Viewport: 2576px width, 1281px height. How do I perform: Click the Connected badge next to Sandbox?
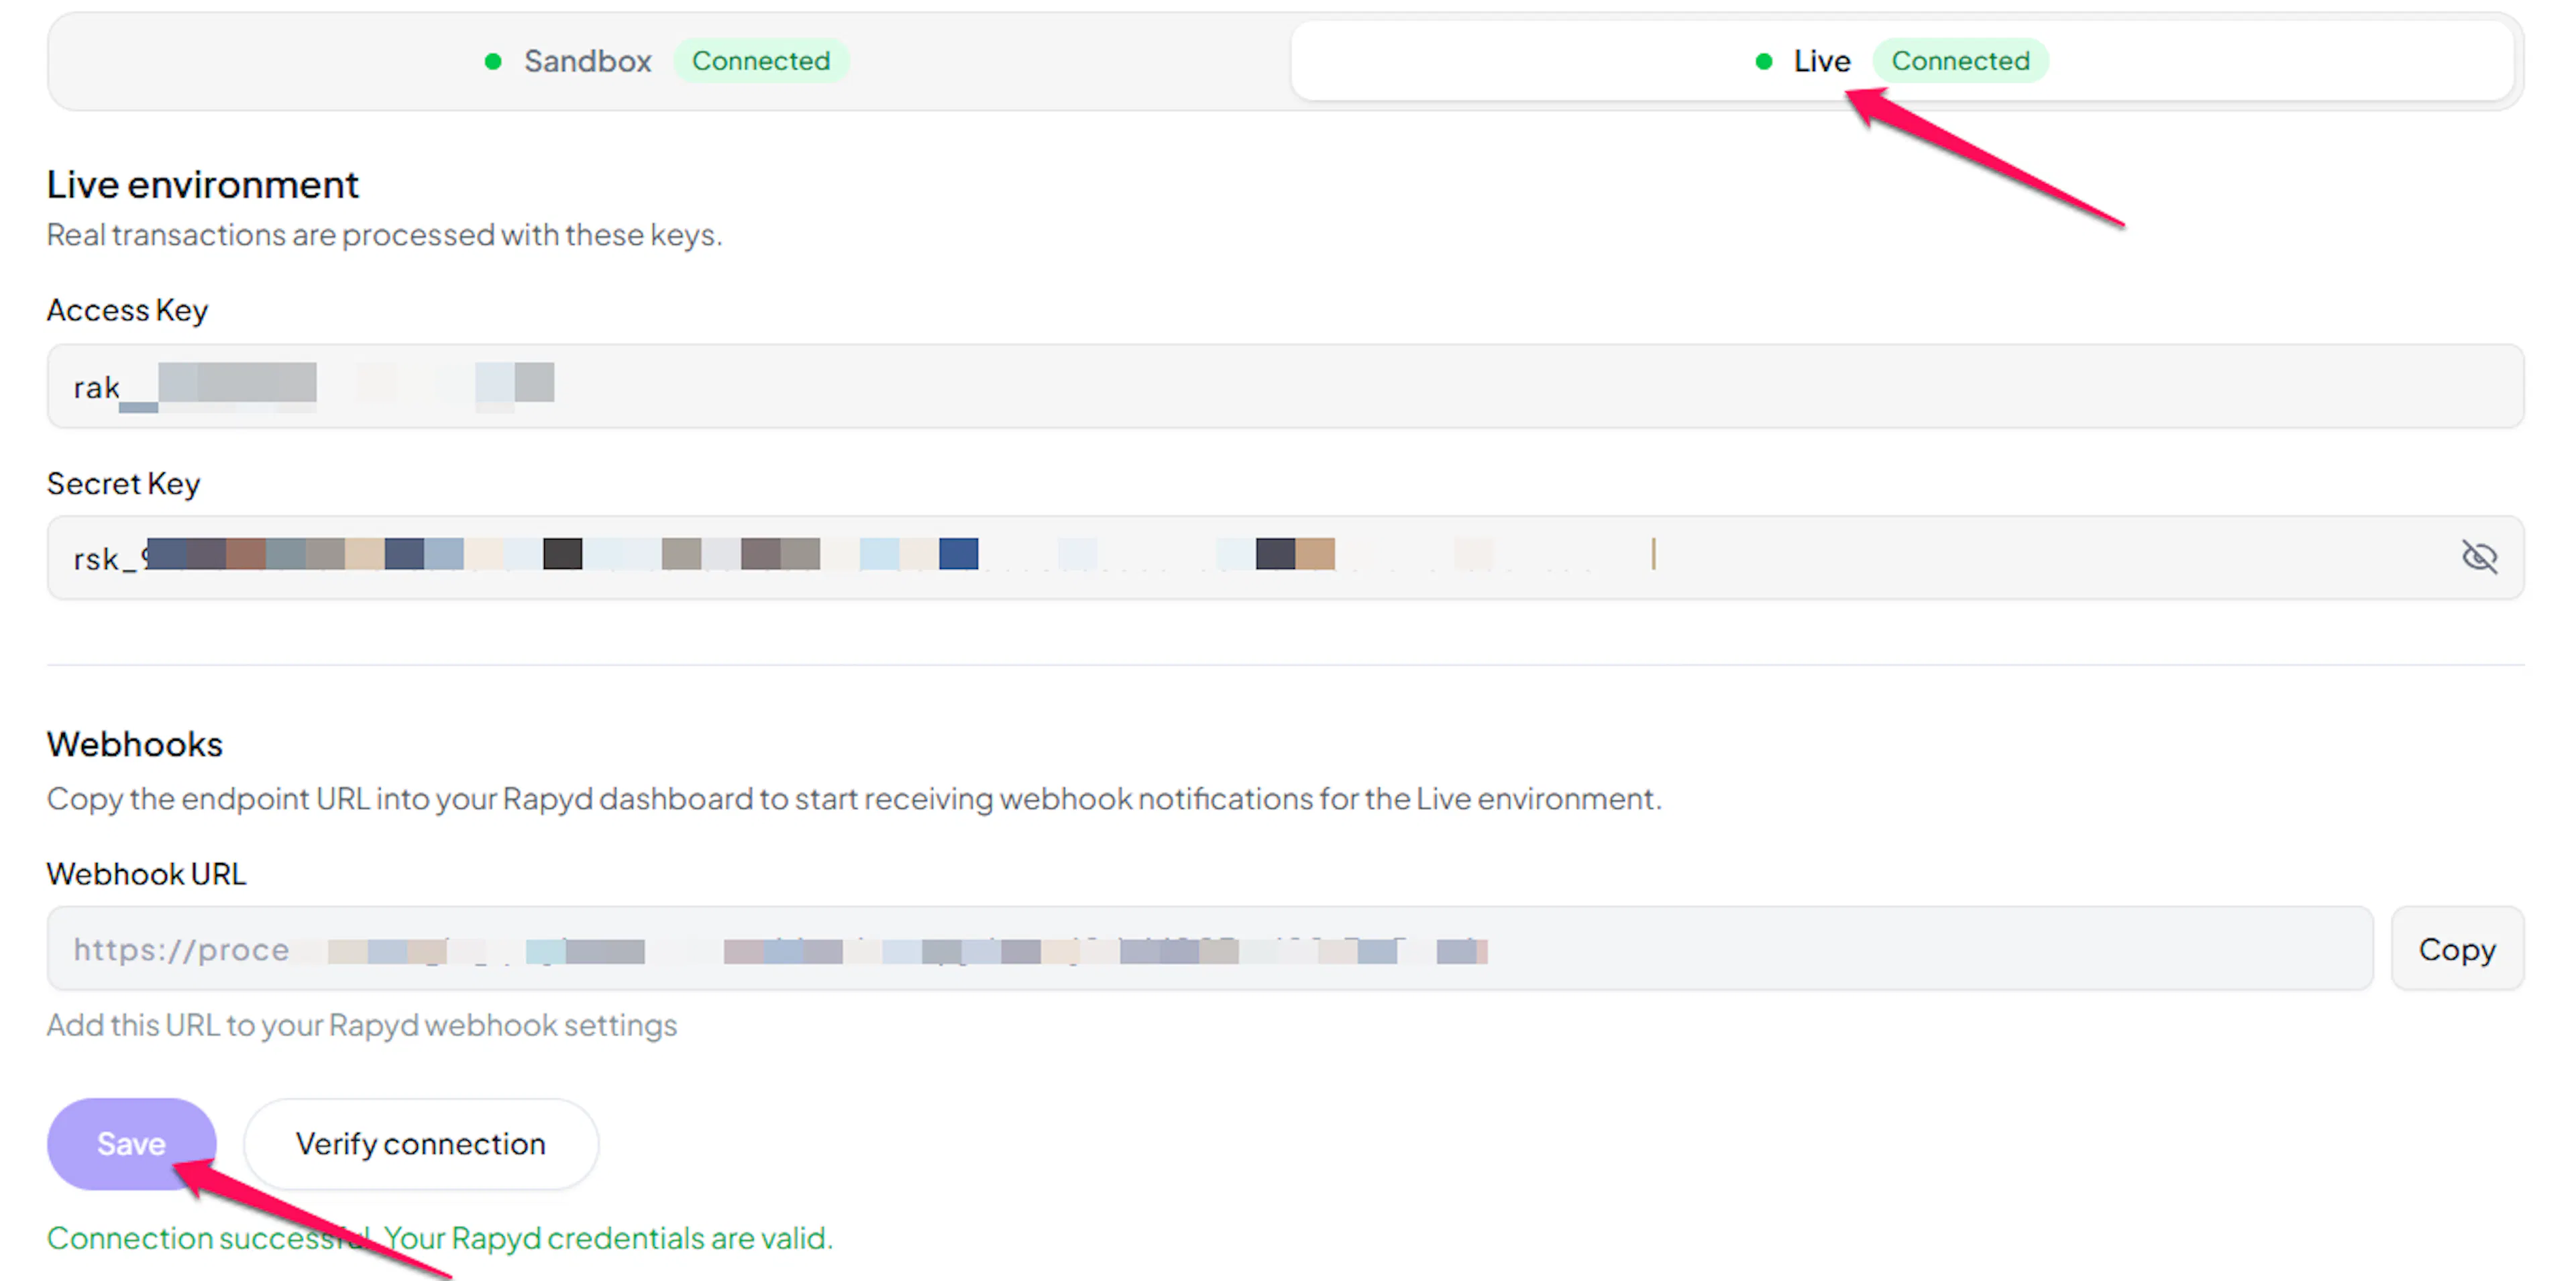[761, 61]
